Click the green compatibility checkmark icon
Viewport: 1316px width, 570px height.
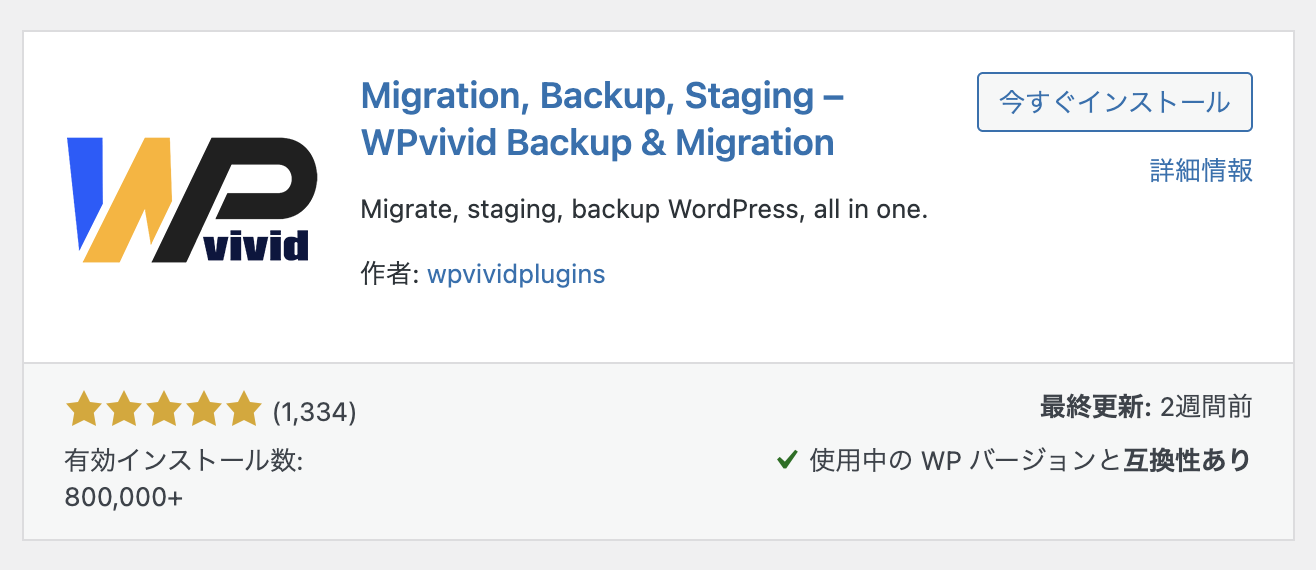787,460
